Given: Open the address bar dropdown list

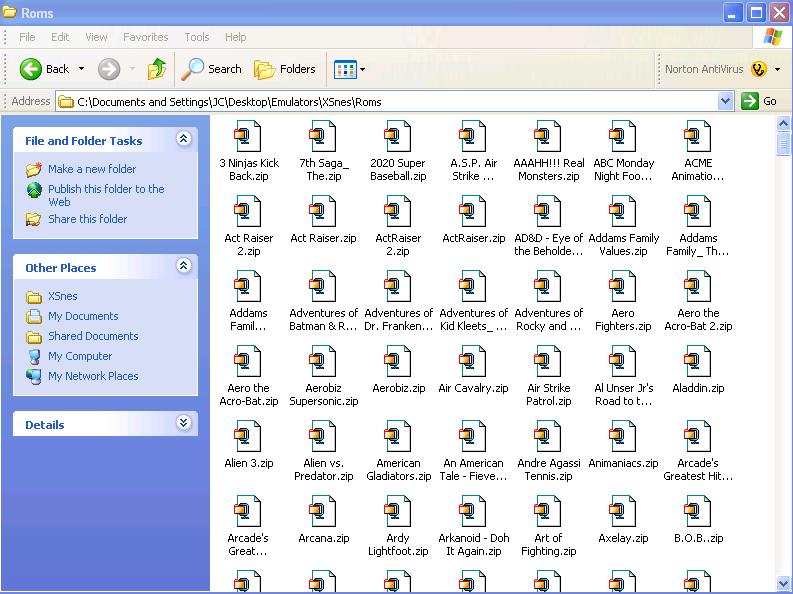Looking at the screenshot, I should point(725,101).
